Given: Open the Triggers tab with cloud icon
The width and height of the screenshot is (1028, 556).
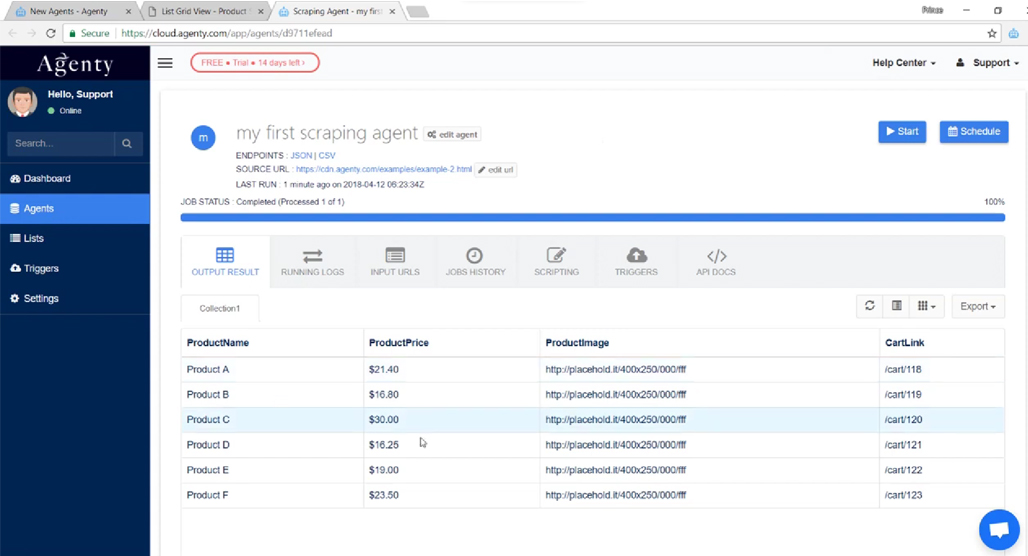Looking at the screenshot, I should 636,262.
